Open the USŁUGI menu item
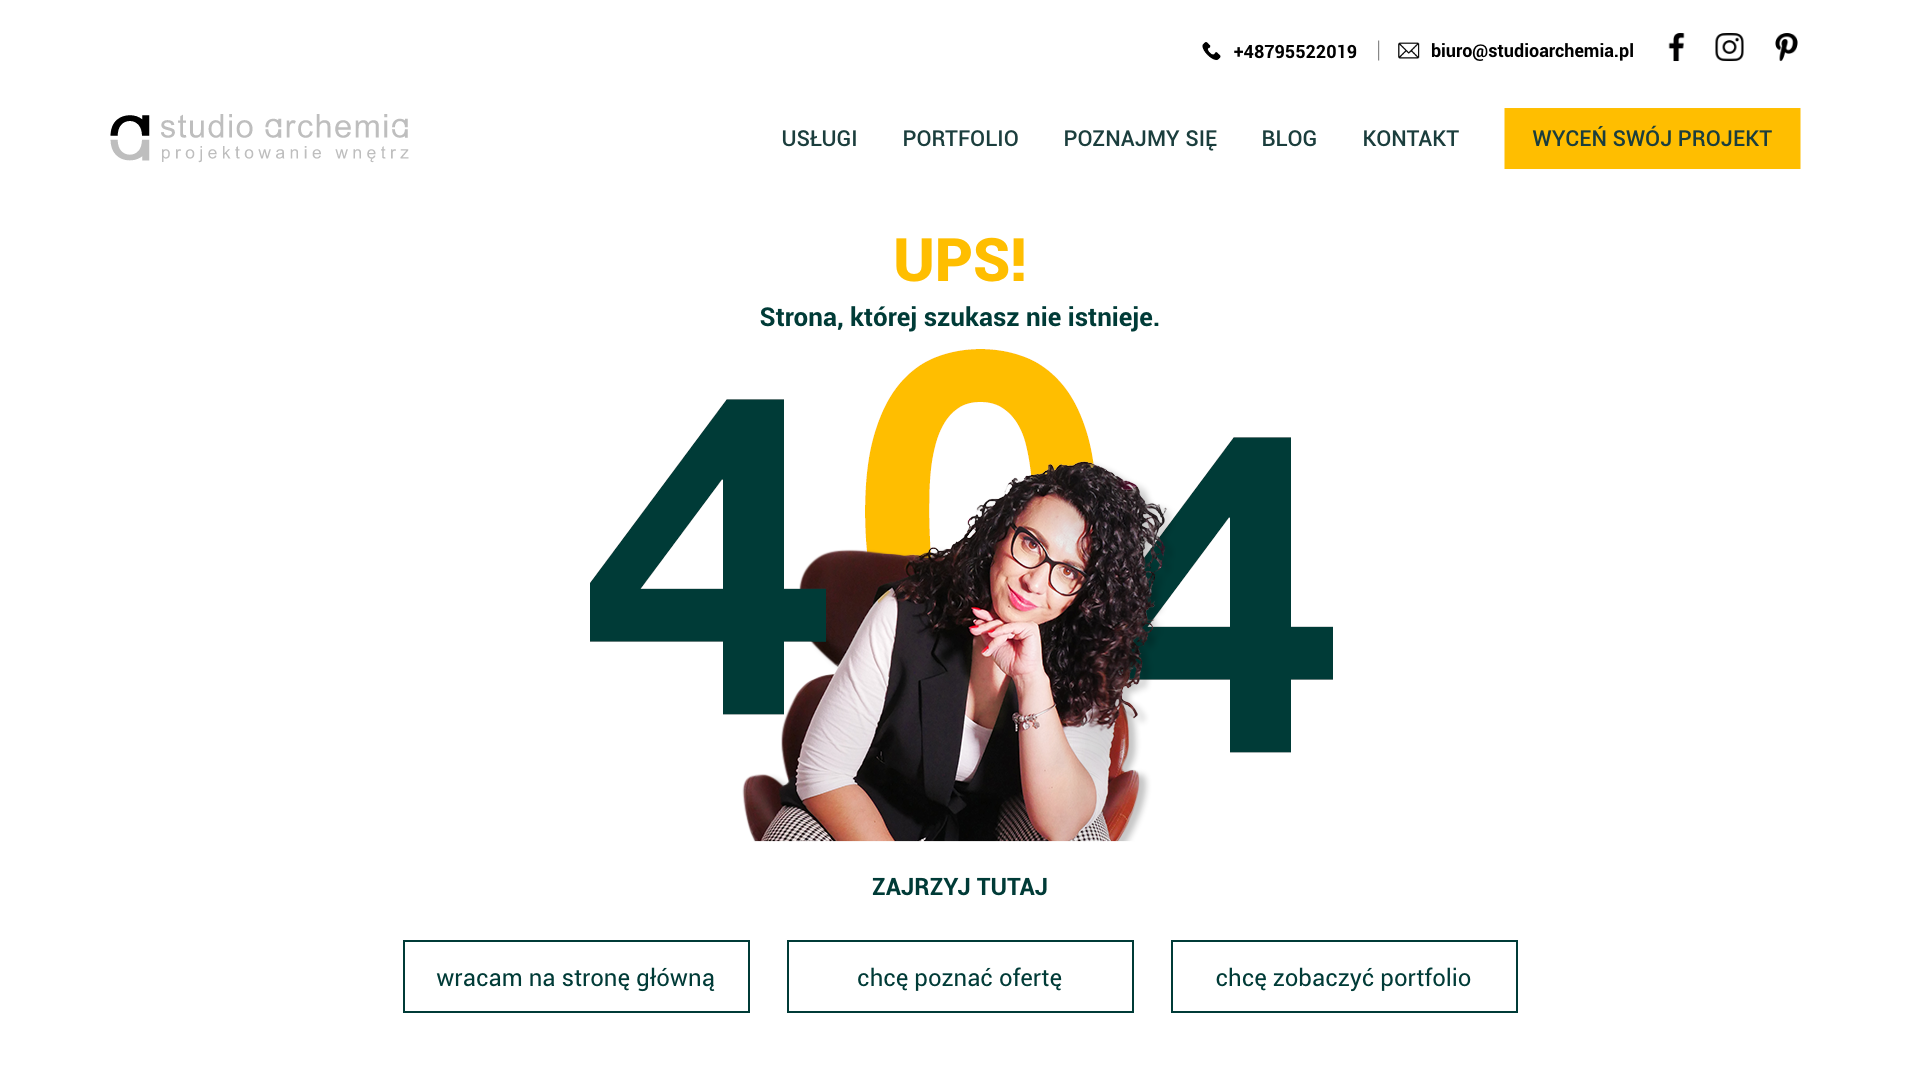 pos(819,138)
